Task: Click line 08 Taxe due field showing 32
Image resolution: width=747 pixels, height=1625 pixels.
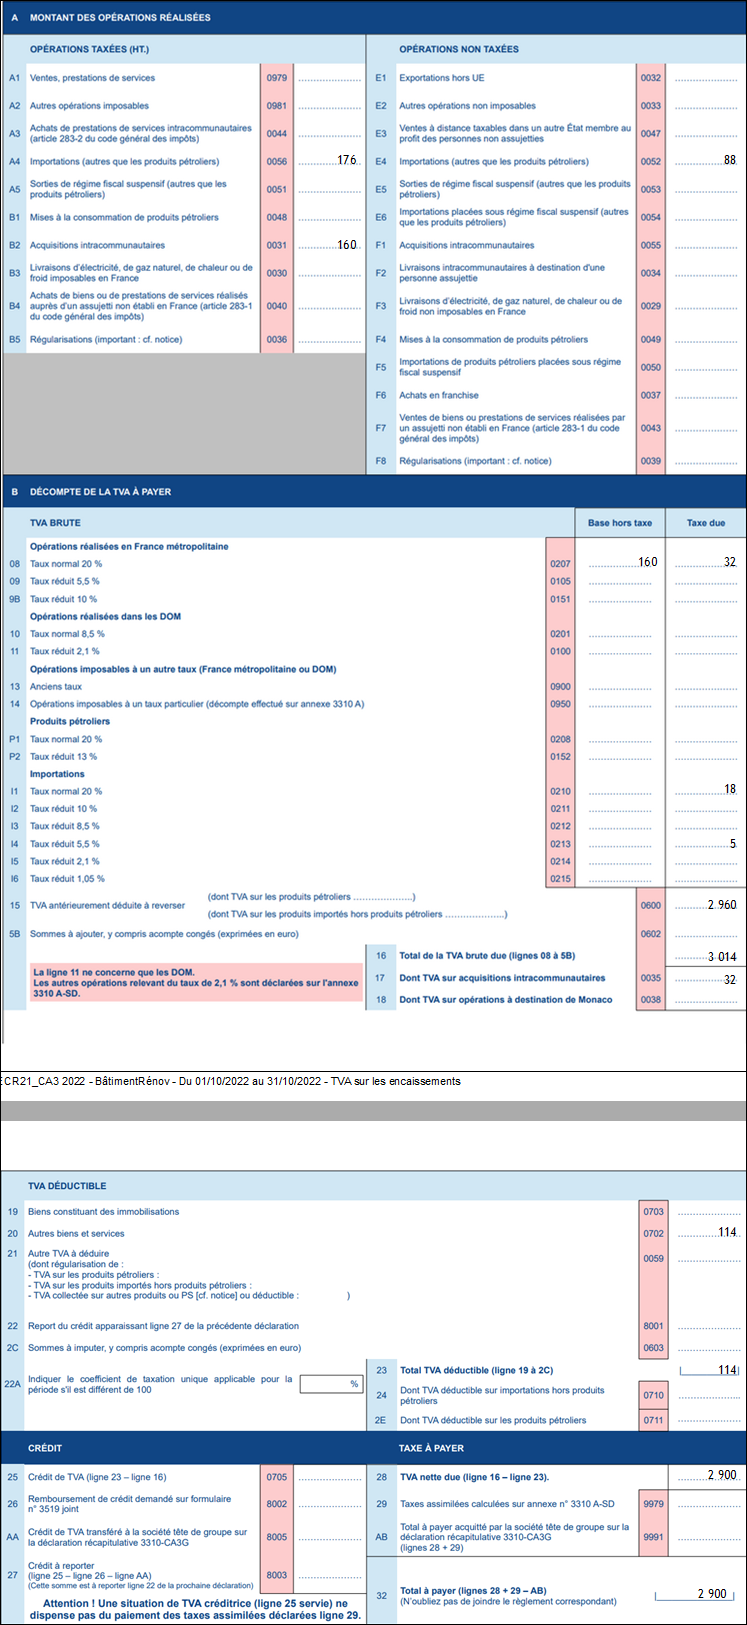Action: tap(705, 563)
